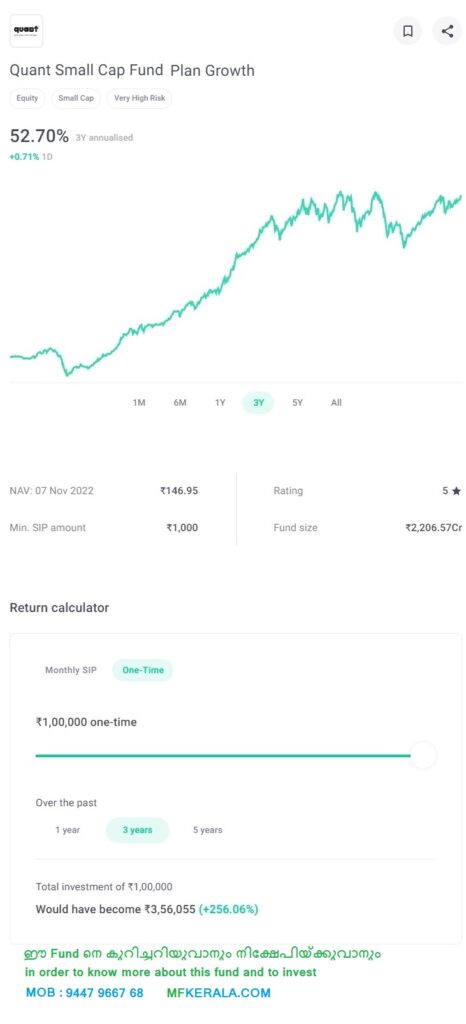Screen dimensions: 466x1024
Task: Bookmark the Quant Small Cap Fund
Action: click(x=408, y=31)
